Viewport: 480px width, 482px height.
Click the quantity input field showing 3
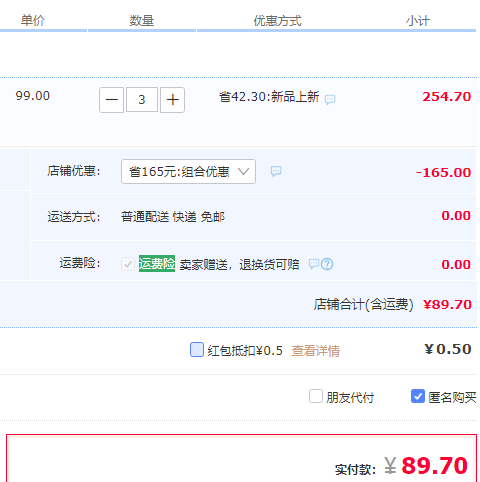[x=142, y=100]
